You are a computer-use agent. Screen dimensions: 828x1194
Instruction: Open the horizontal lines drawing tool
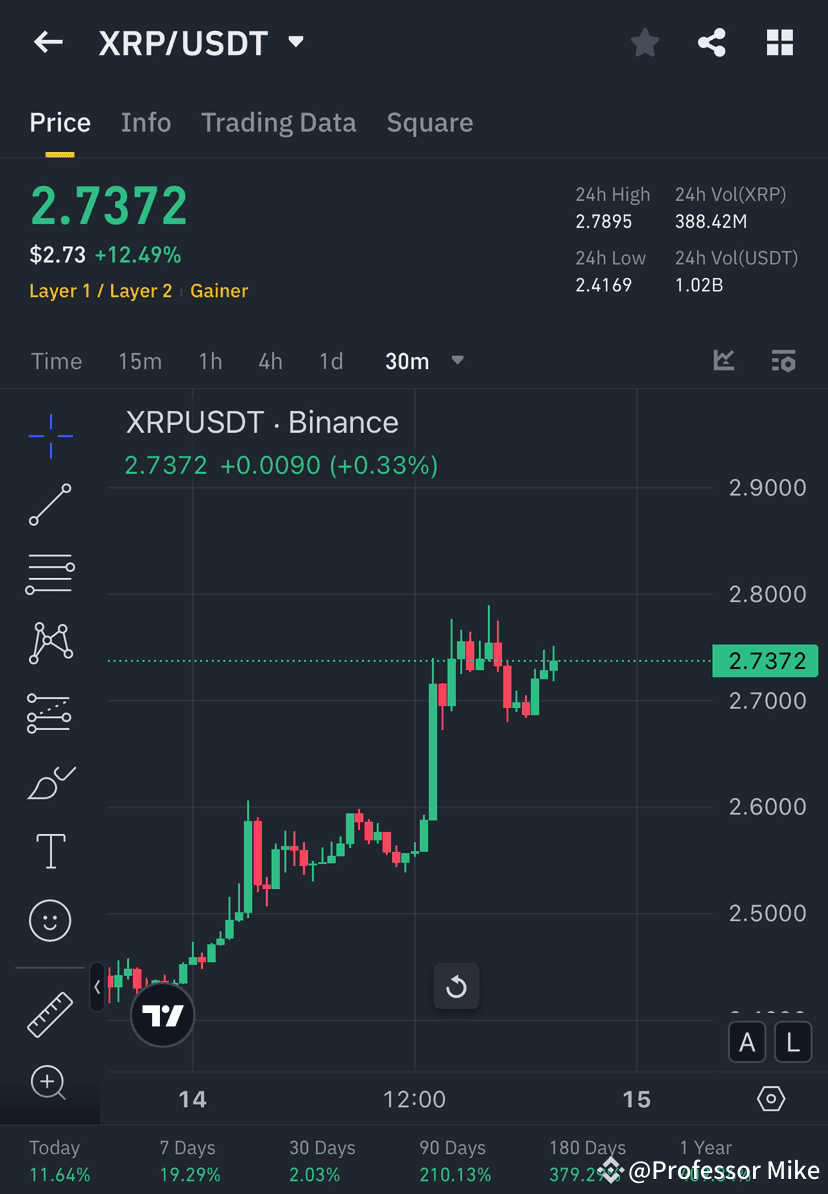click(50, 573)
